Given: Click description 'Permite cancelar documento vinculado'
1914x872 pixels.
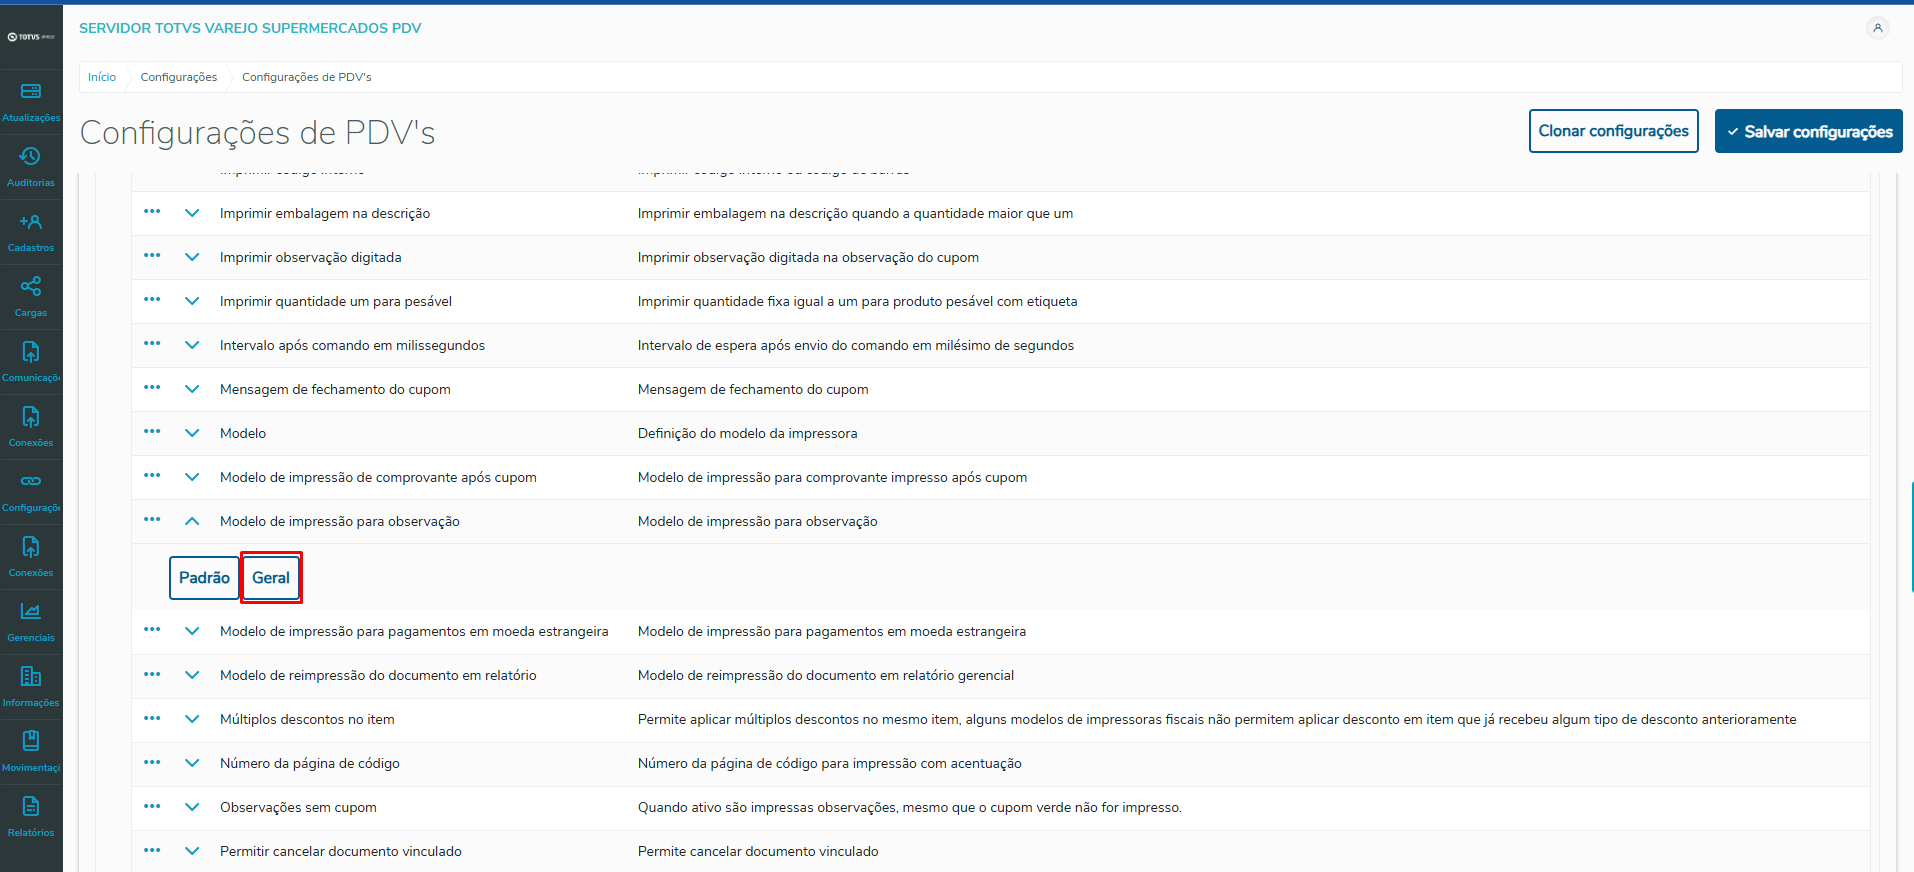Looking at the screenshot, I should (758, 851).
